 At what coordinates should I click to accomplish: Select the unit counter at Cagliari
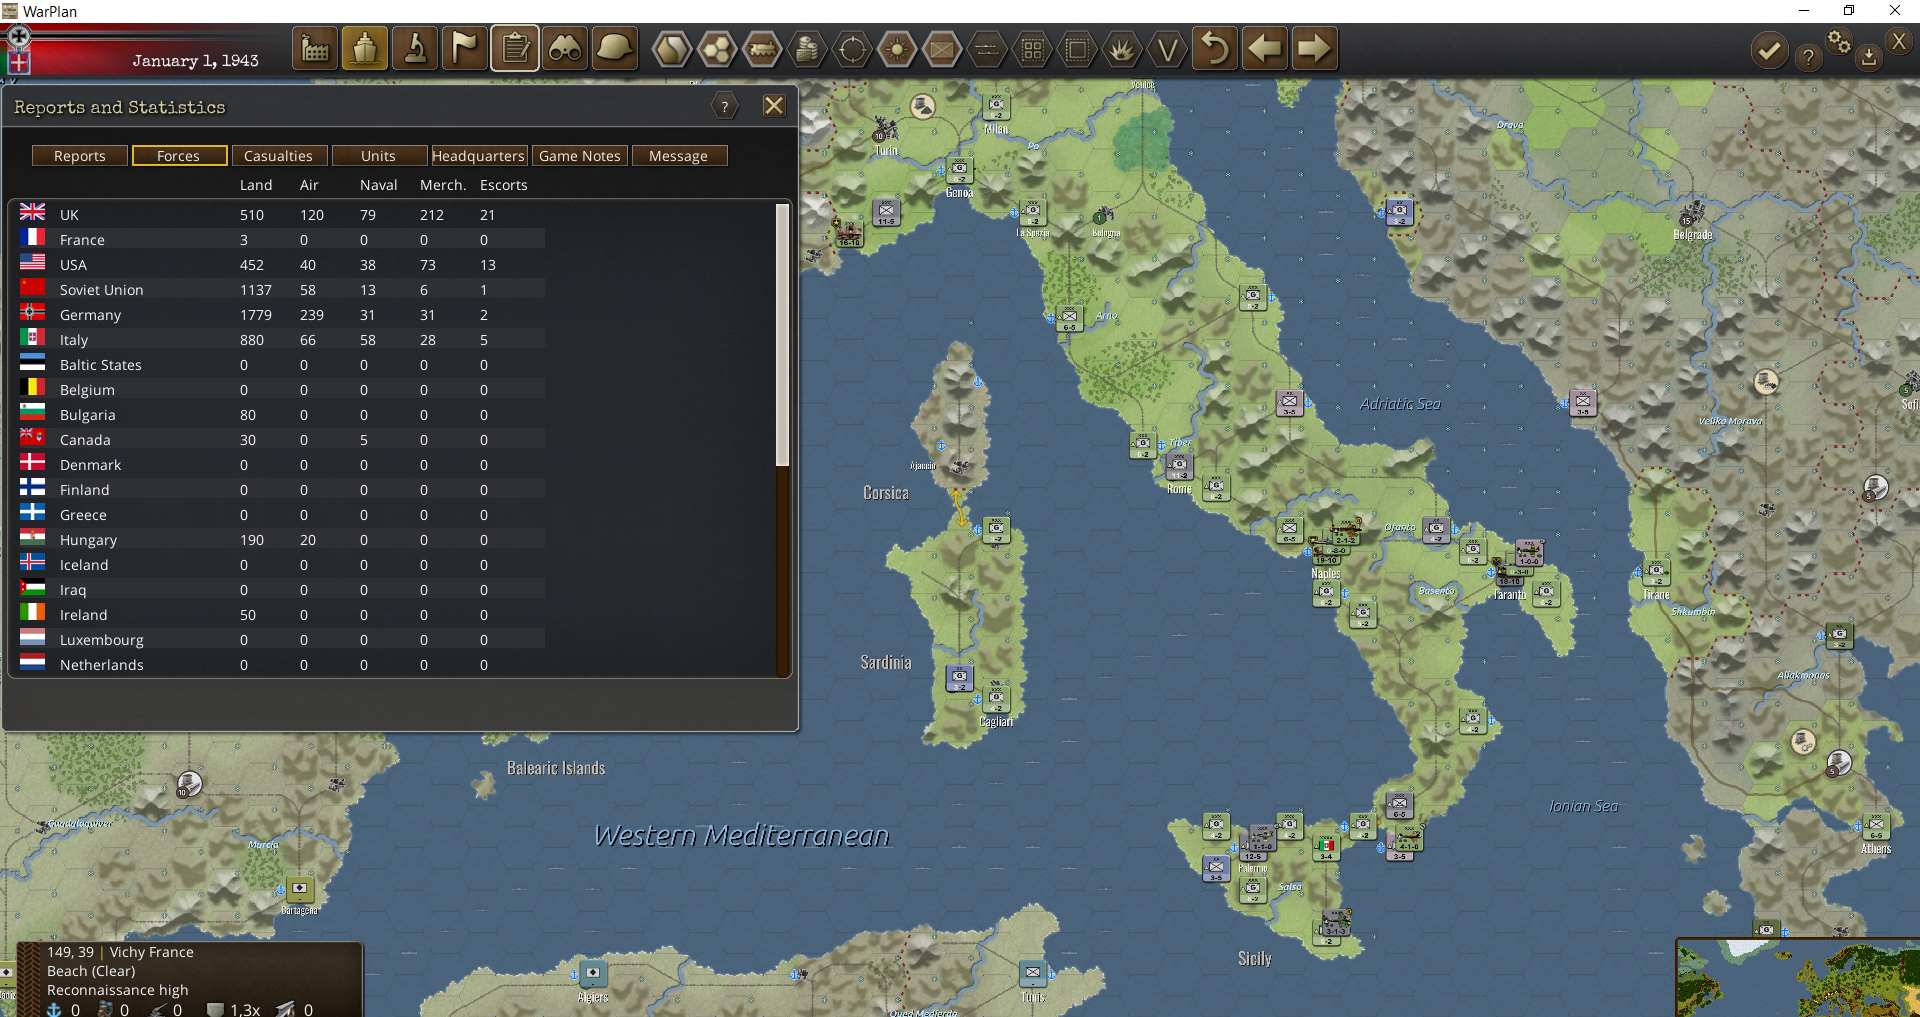(x=997, y=700)
